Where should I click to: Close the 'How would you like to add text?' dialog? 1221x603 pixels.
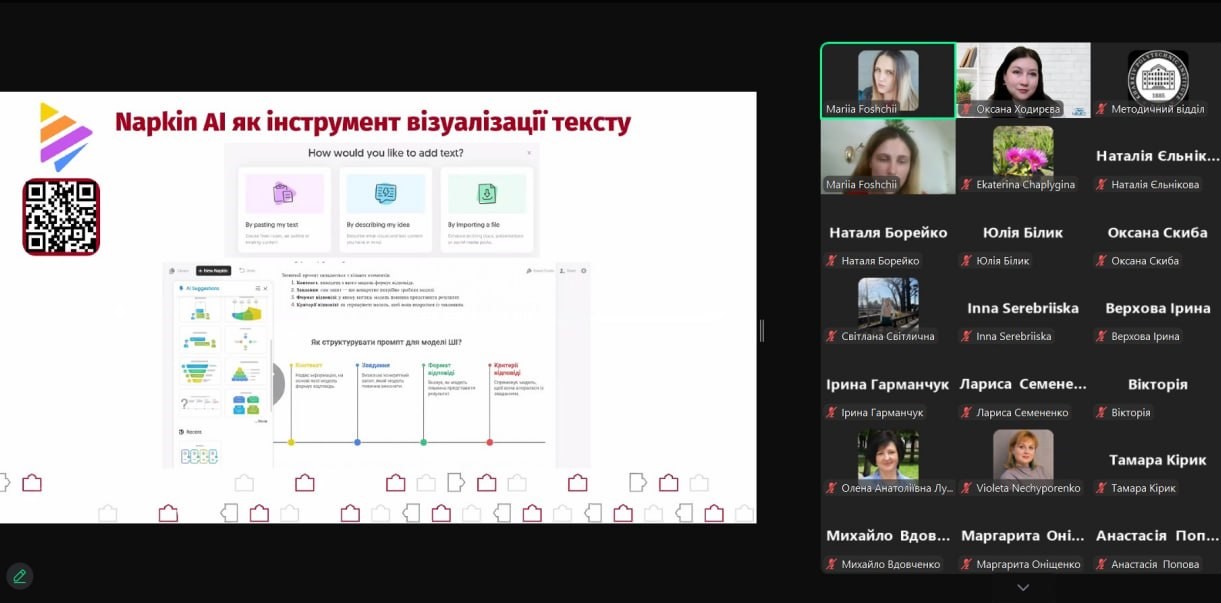[529, 153]
